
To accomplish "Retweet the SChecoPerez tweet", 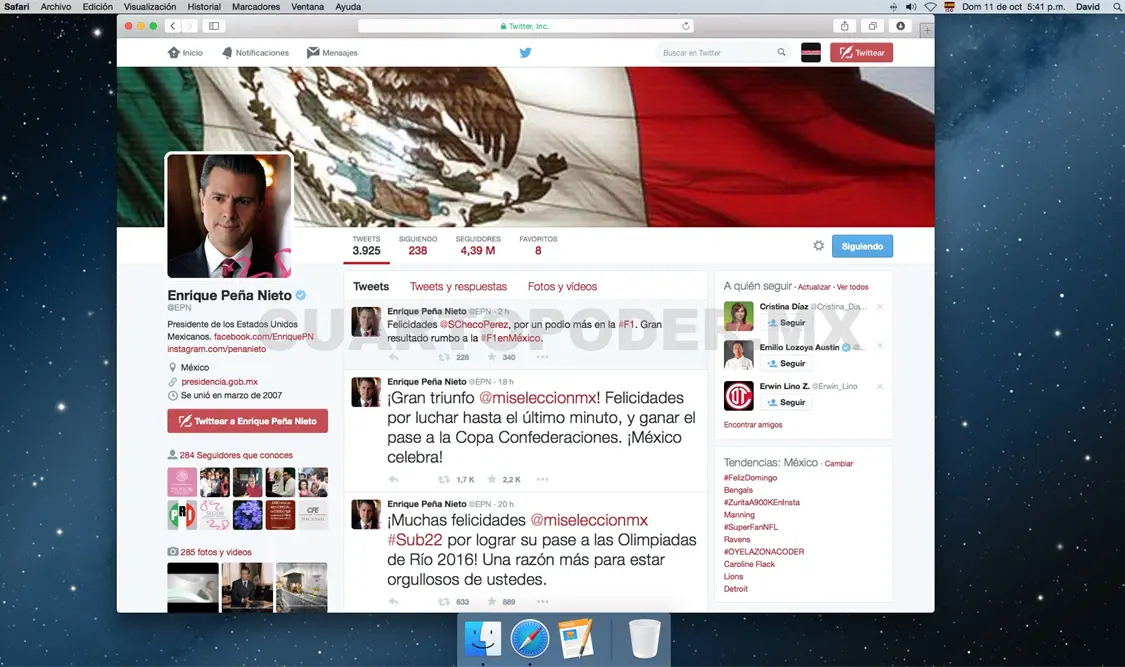I will pyautogui.click(x=444, y=357).
